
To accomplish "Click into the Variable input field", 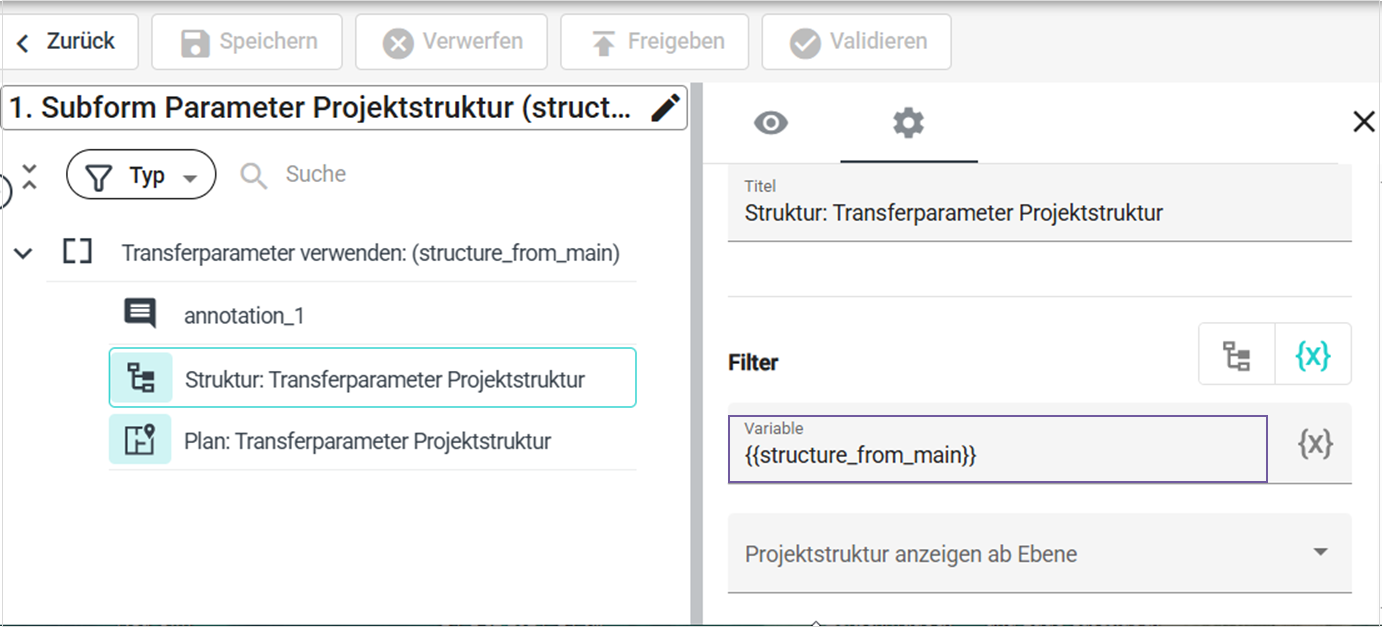I will click(x=997, y=455).
